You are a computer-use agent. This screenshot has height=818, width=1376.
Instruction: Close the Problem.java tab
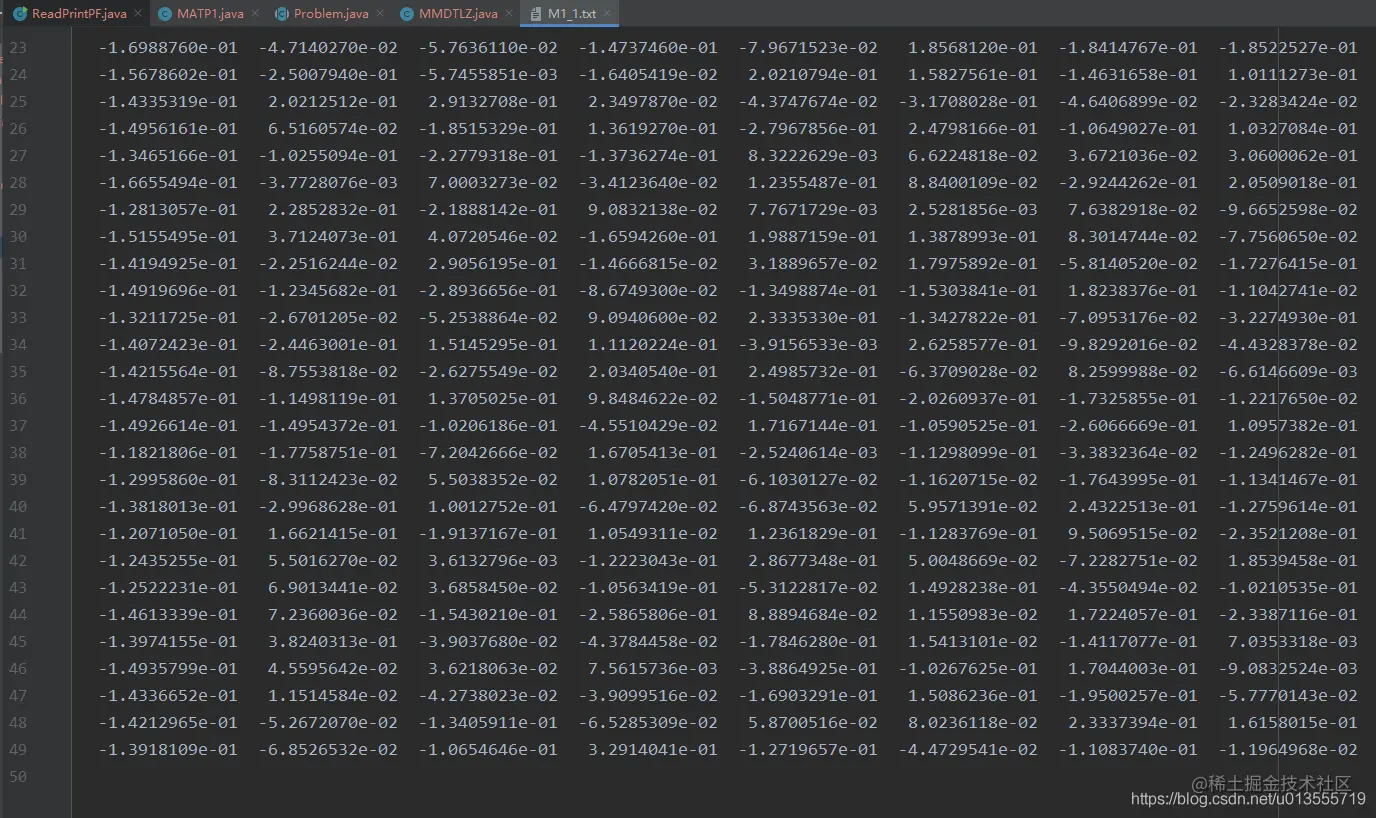(x=378, y=14)
